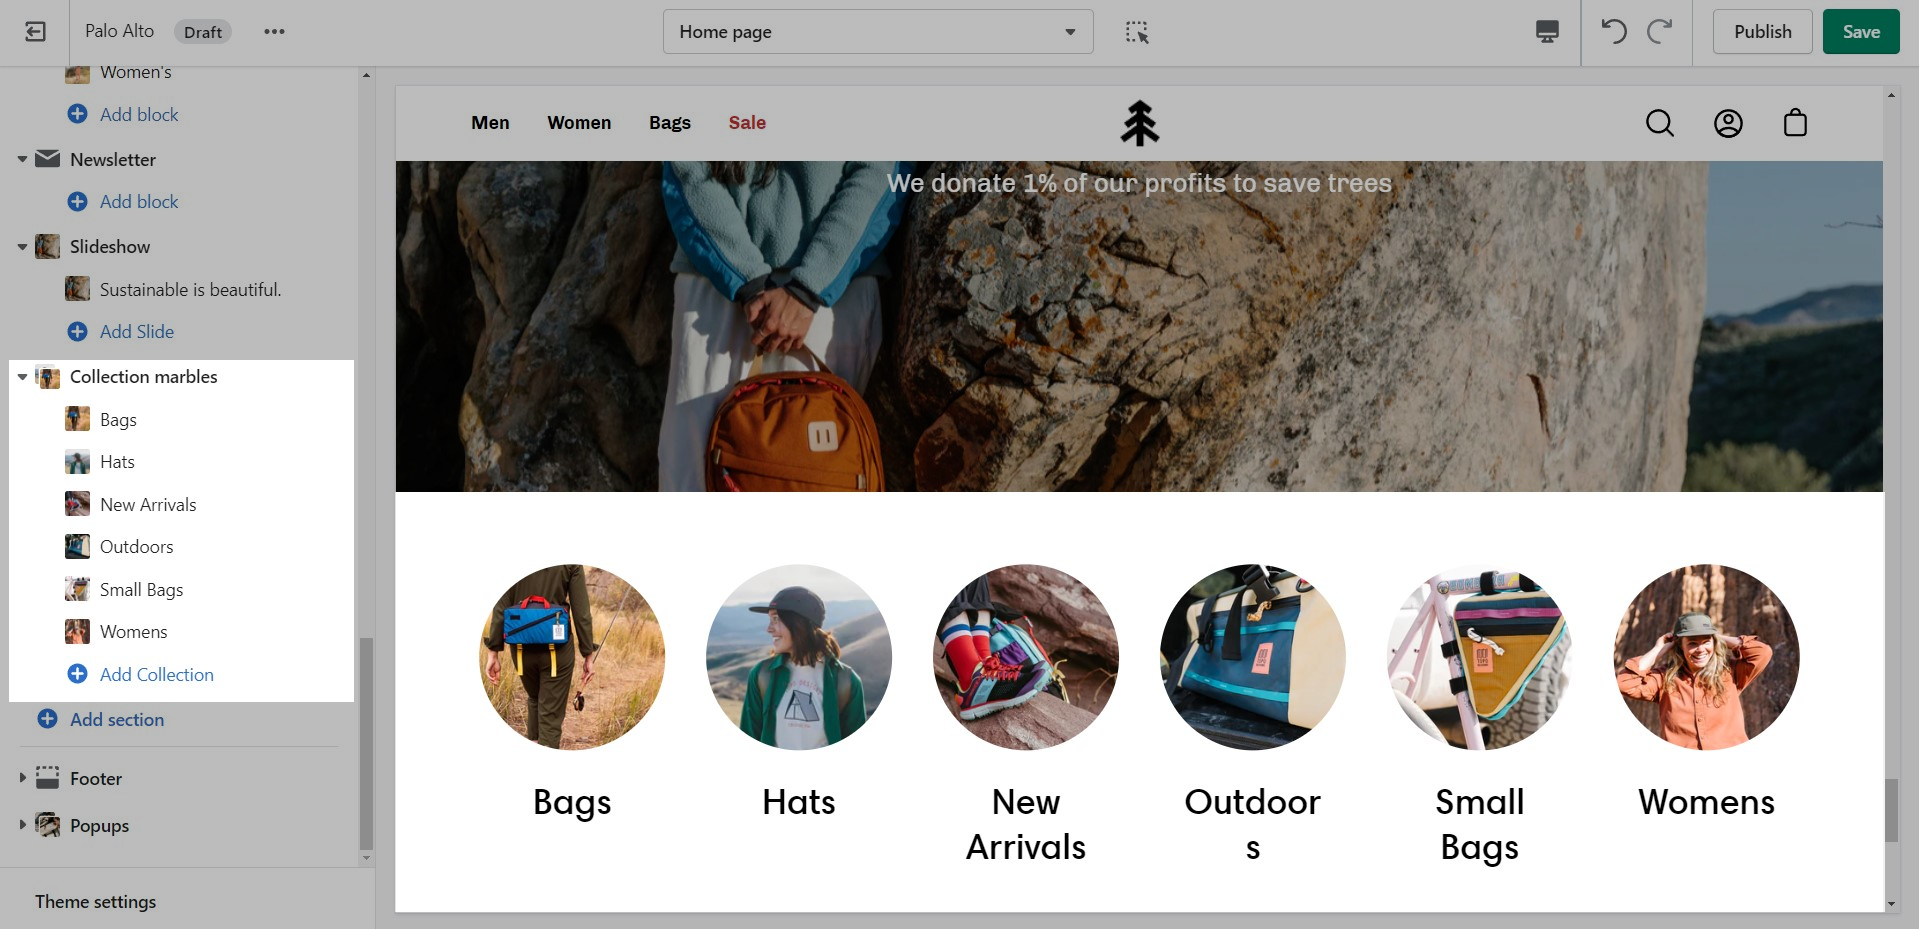Collapse the Collection marbles section
The image size is (1919, 929).
click(22, 377)
